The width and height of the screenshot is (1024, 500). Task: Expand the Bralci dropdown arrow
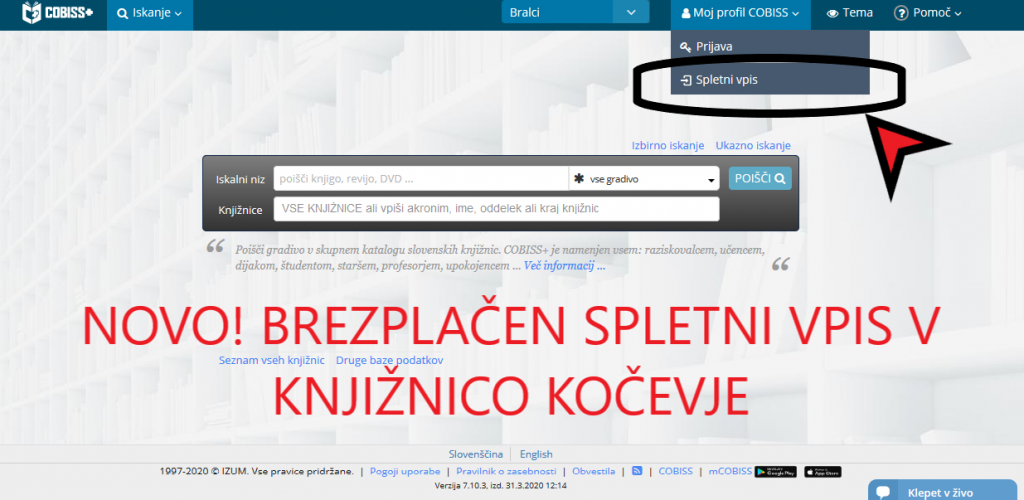(631, 12)
